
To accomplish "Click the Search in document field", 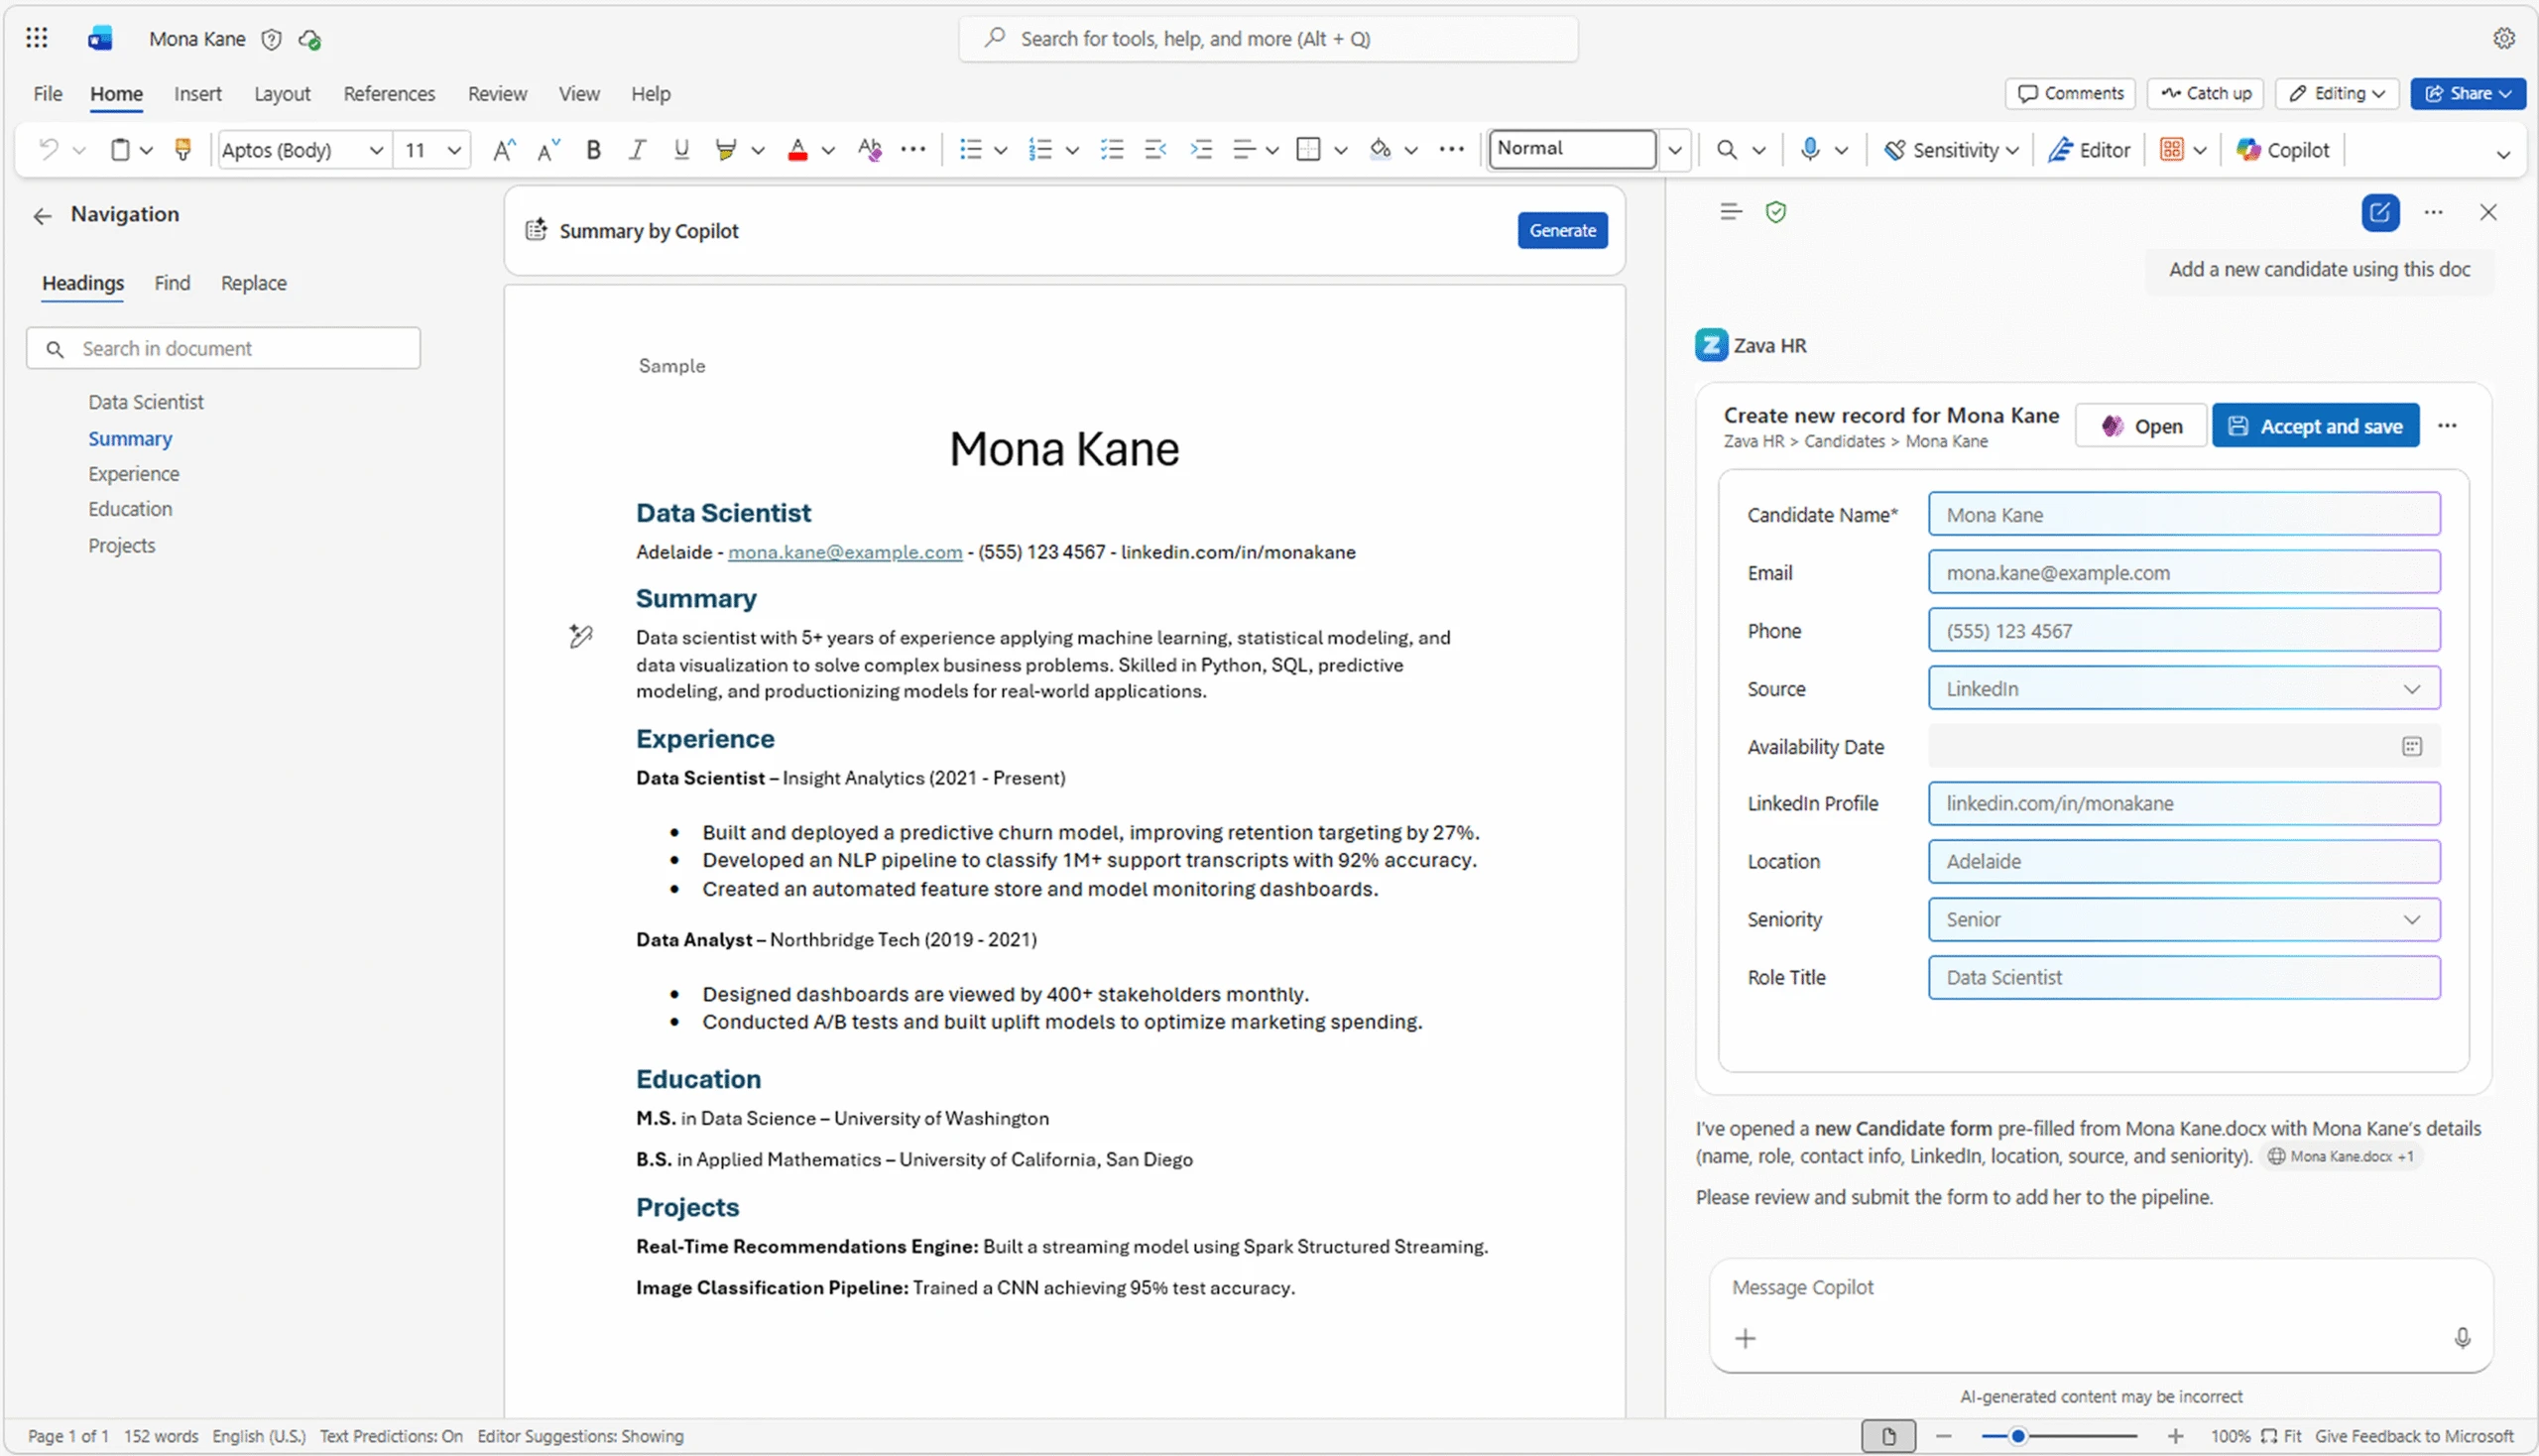I will coord(222,348).
